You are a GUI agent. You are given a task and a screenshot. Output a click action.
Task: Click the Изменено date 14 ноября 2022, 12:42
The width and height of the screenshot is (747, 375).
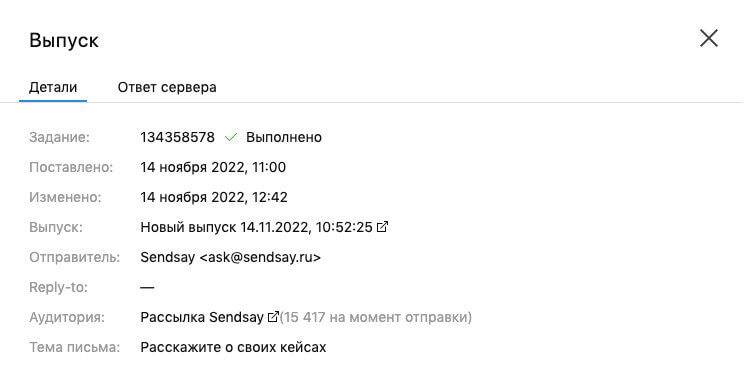click(x=214, y=197)
